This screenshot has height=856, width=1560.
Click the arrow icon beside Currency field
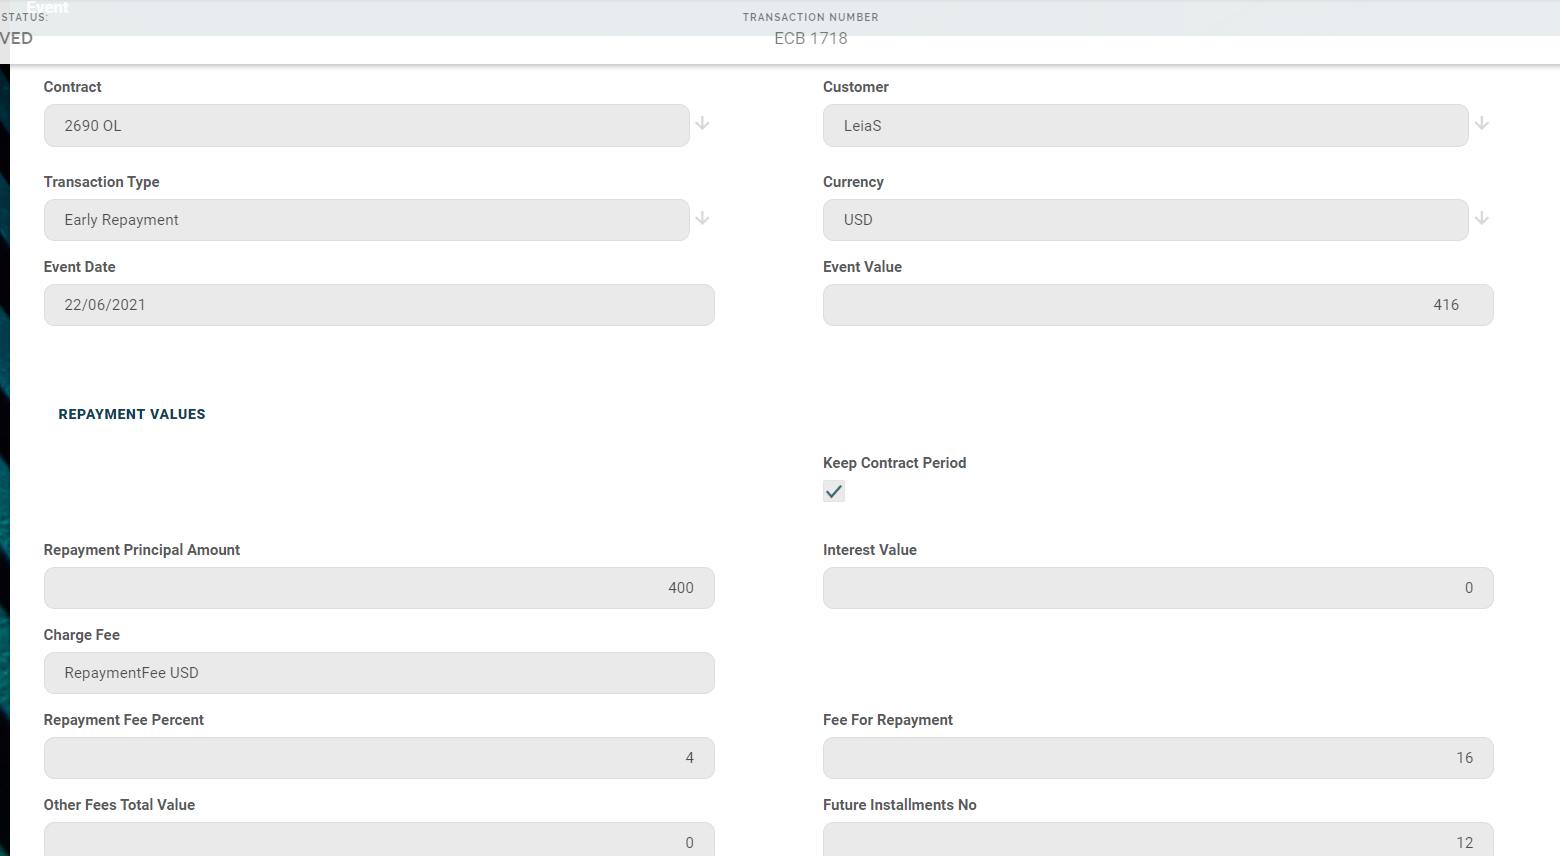click(x=1481, y=218)
